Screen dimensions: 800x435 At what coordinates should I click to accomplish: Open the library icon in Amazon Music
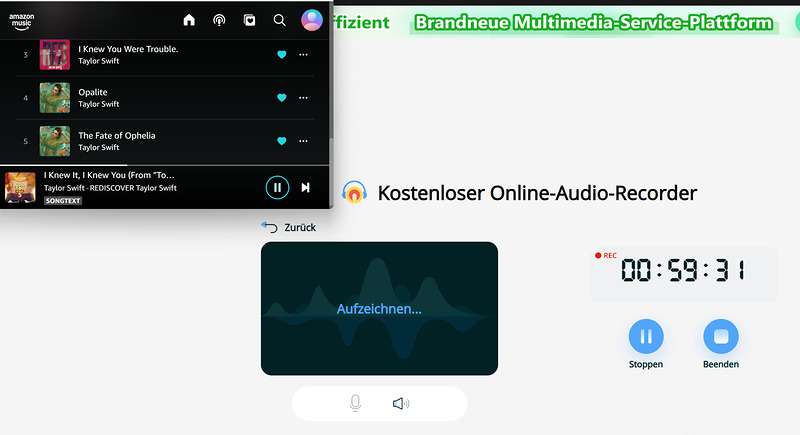click(x=249, y=20)
